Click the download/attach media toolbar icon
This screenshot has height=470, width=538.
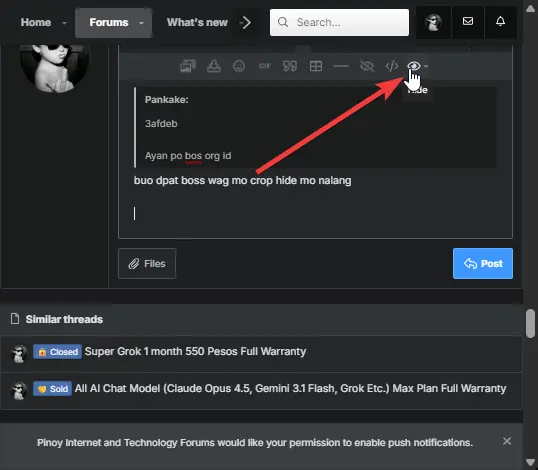click(x=214, y=66)
